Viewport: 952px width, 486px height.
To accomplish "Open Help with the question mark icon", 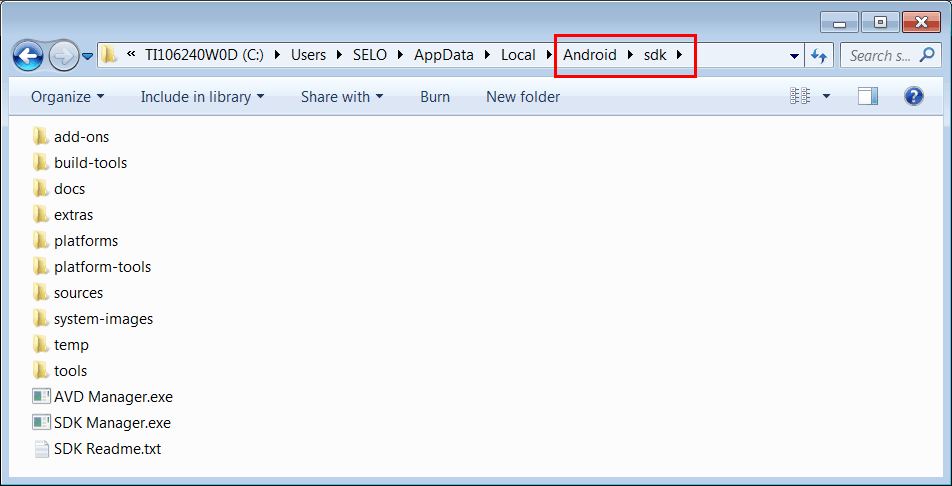I will coord(914,96).
